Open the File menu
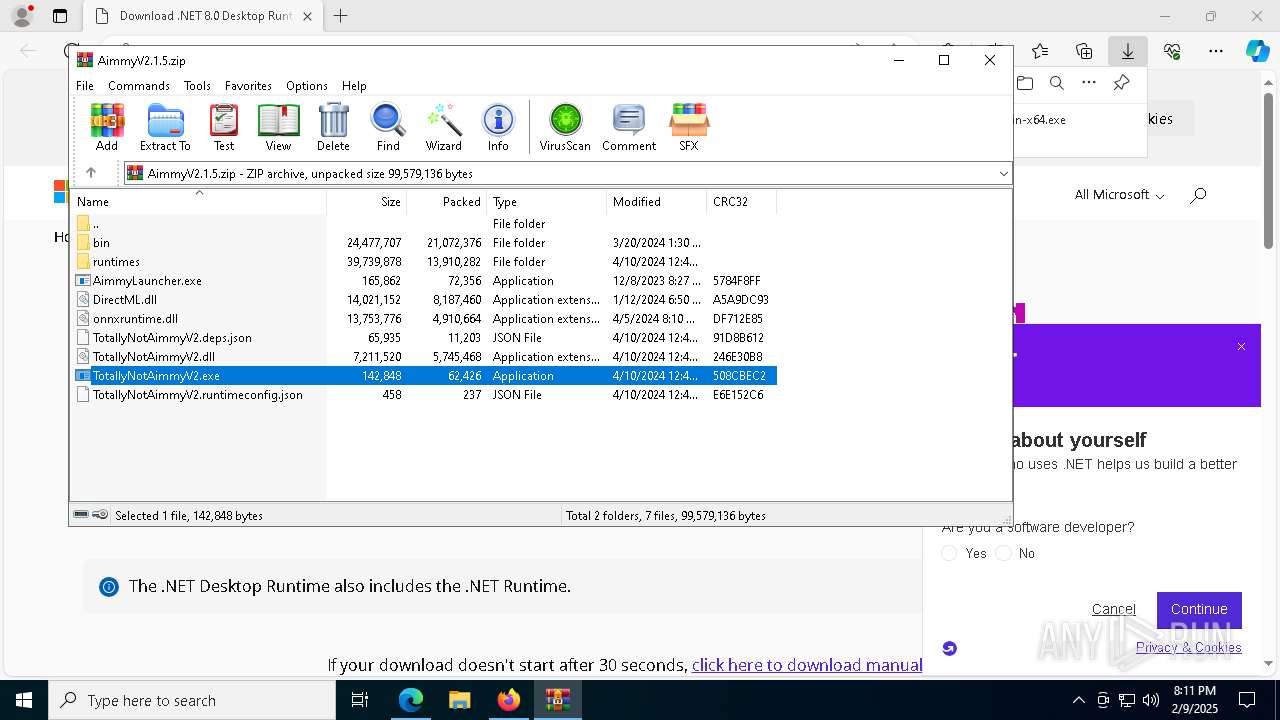Viewport: 1280px width, 720px height. pyautogui.click(x=85, y=86)
